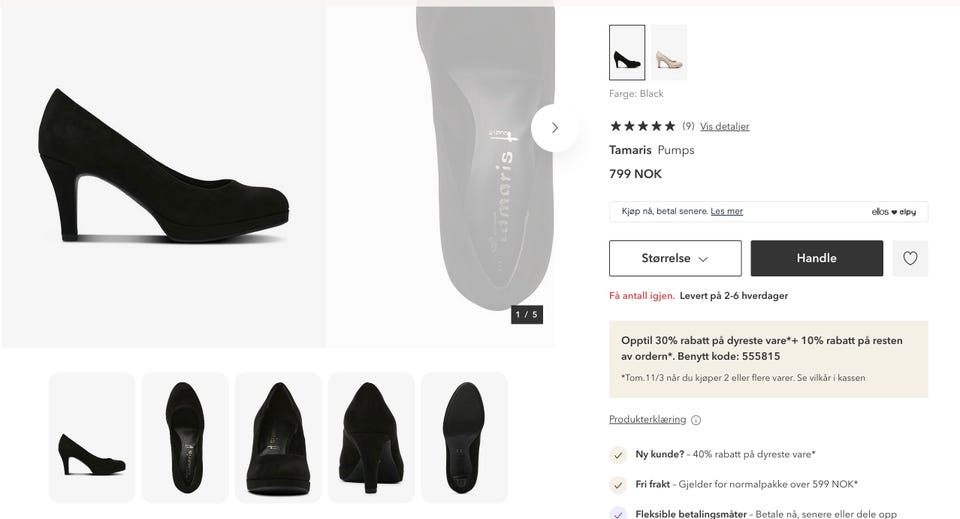The width and height of the screenshot is (960, 519).
Task: Select the side-view shoe thumbnail
Action: [92, 438]
